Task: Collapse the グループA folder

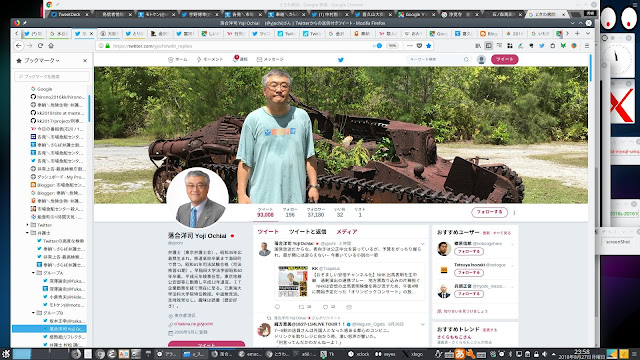Action: pyautogui.click(x=33, y=273)
